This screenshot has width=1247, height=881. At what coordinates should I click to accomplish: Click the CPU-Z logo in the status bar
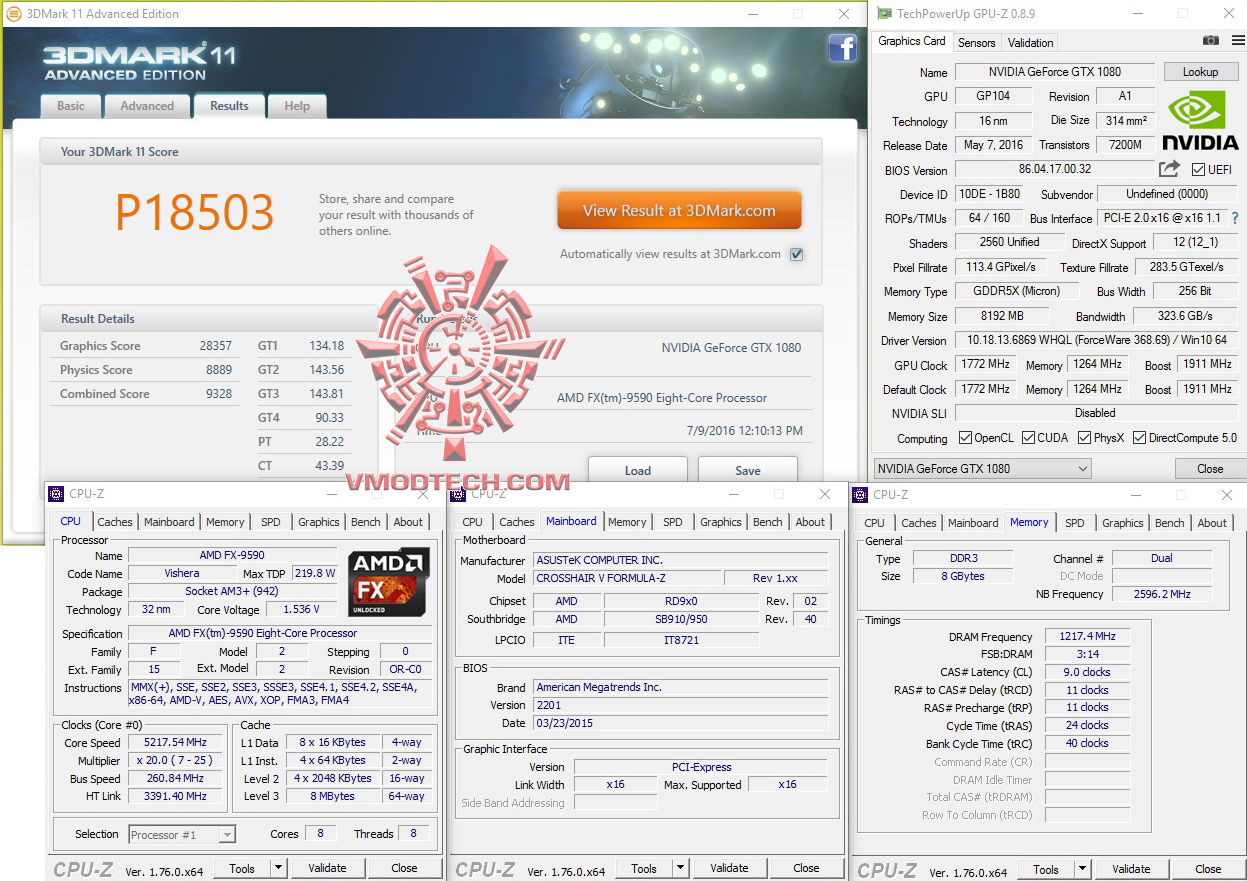81,868
